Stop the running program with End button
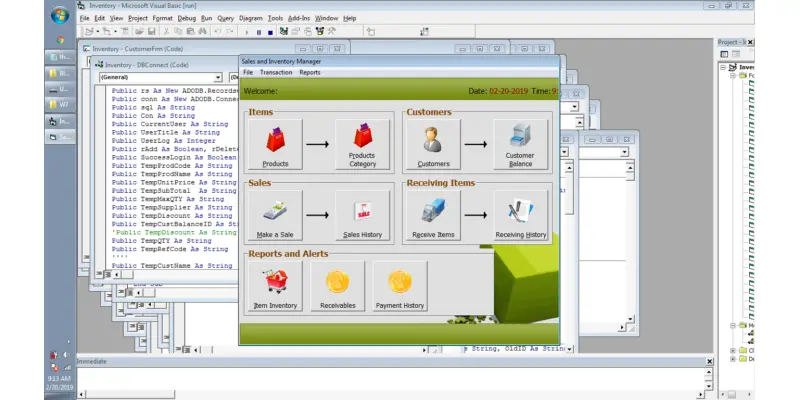This screenshot has height=400, width=800. click(x=270, y=32)
